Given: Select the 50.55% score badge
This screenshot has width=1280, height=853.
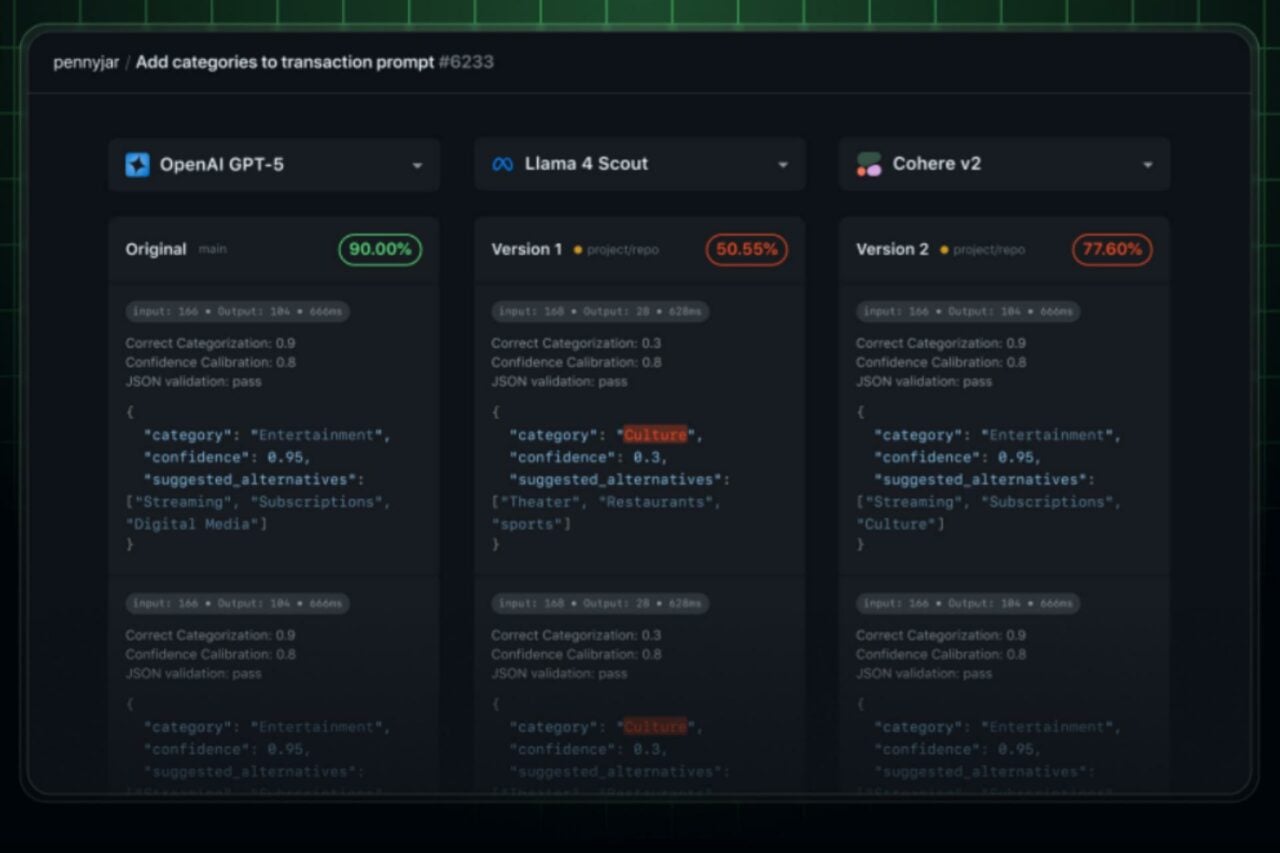Looking at the screenshot, I should point(746,250).
